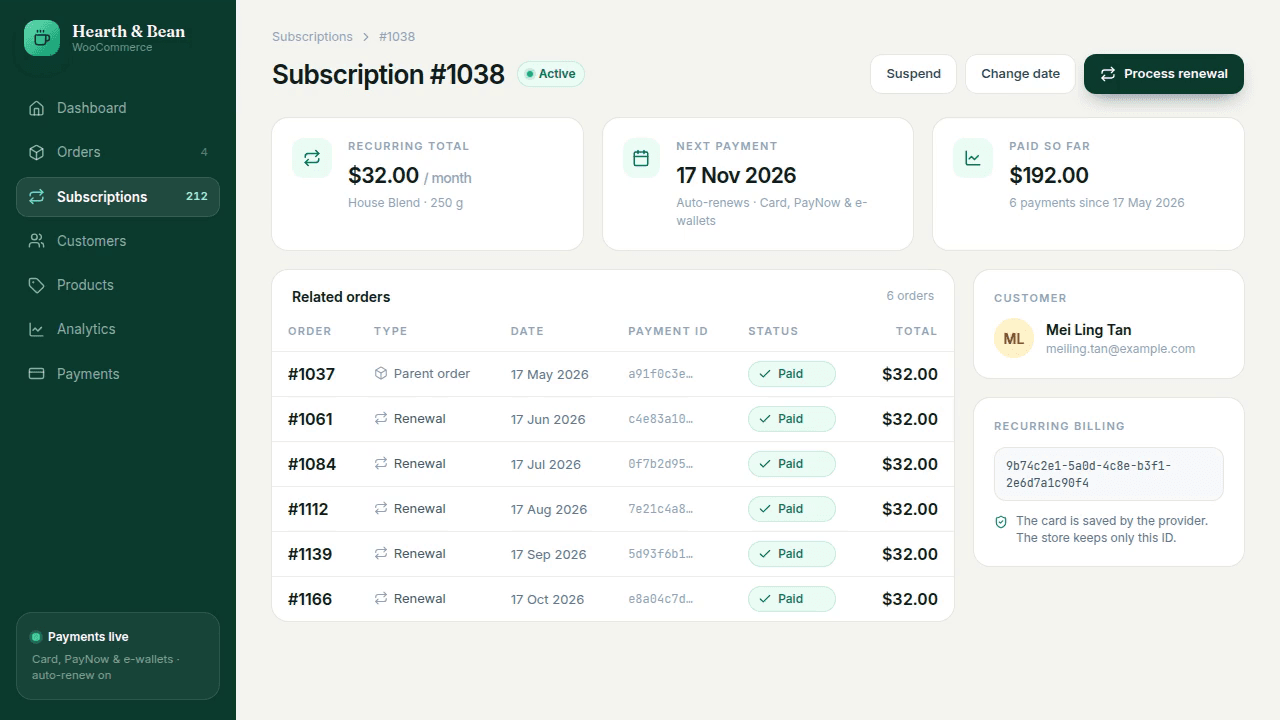Image resolution: width=1280 pixels, height=720 pixels.
Task: Click the Customers people icon
Action: (x=37, y=241)
